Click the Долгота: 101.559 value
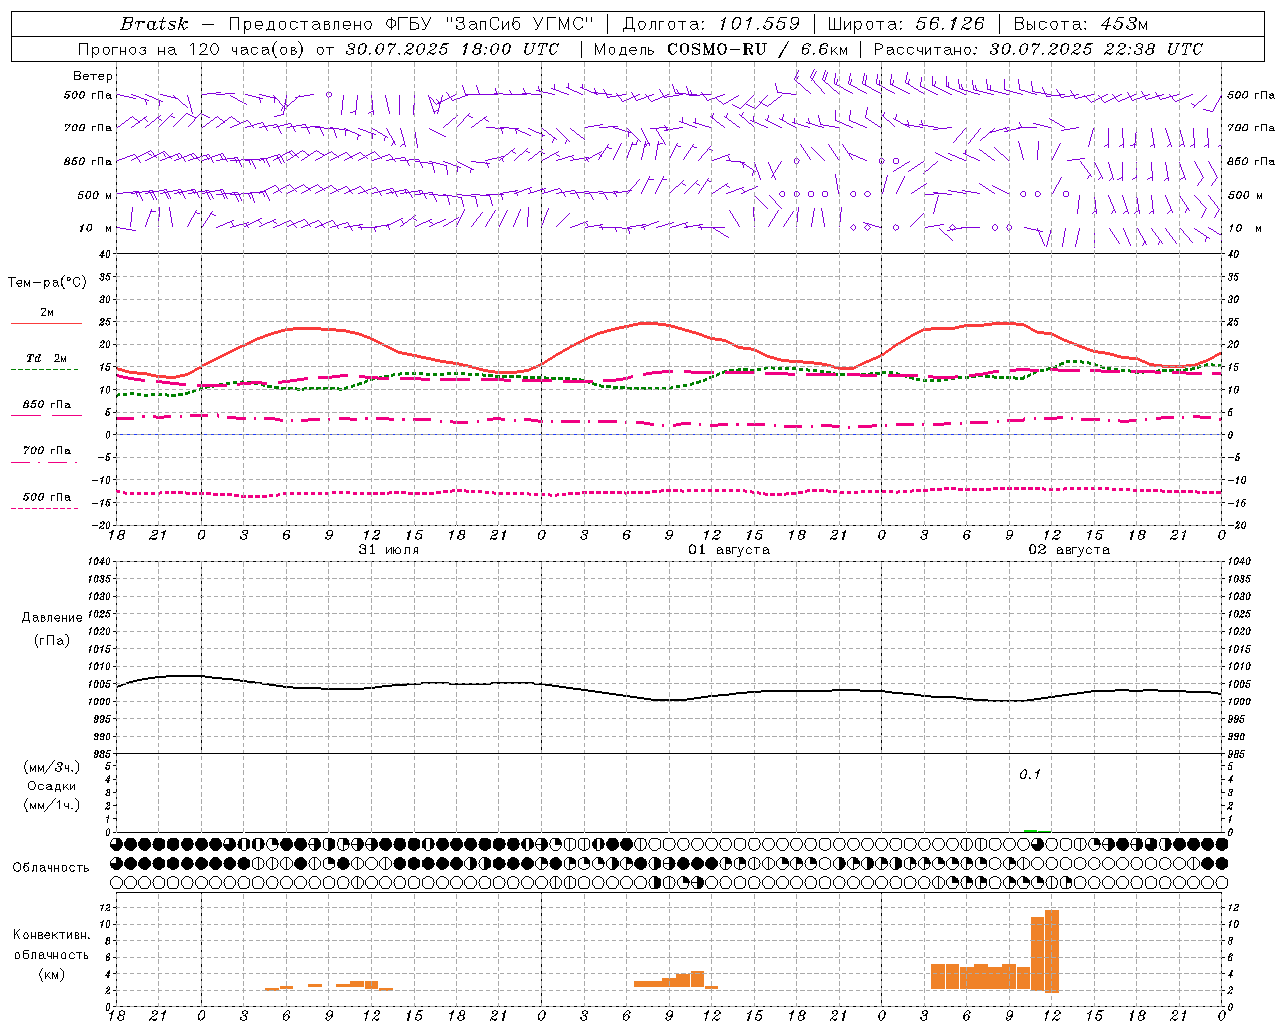 [711, 24]
